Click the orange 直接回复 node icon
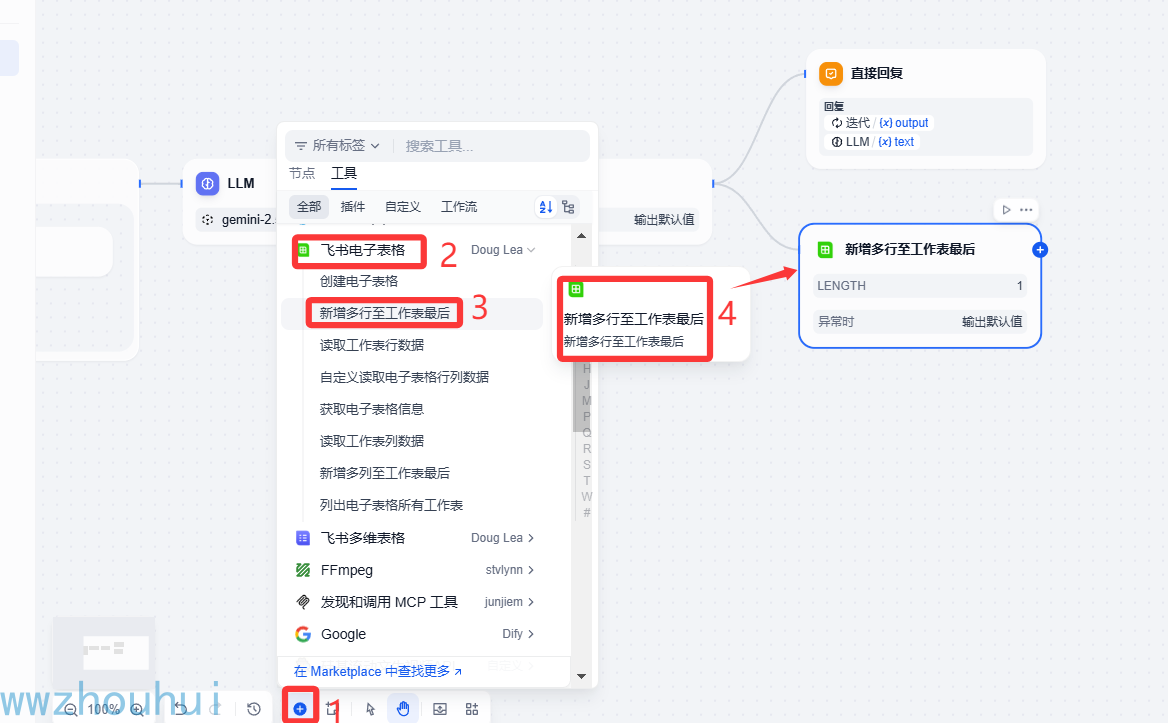This screenshot has height=723, width=1168. tap(831, 74)
